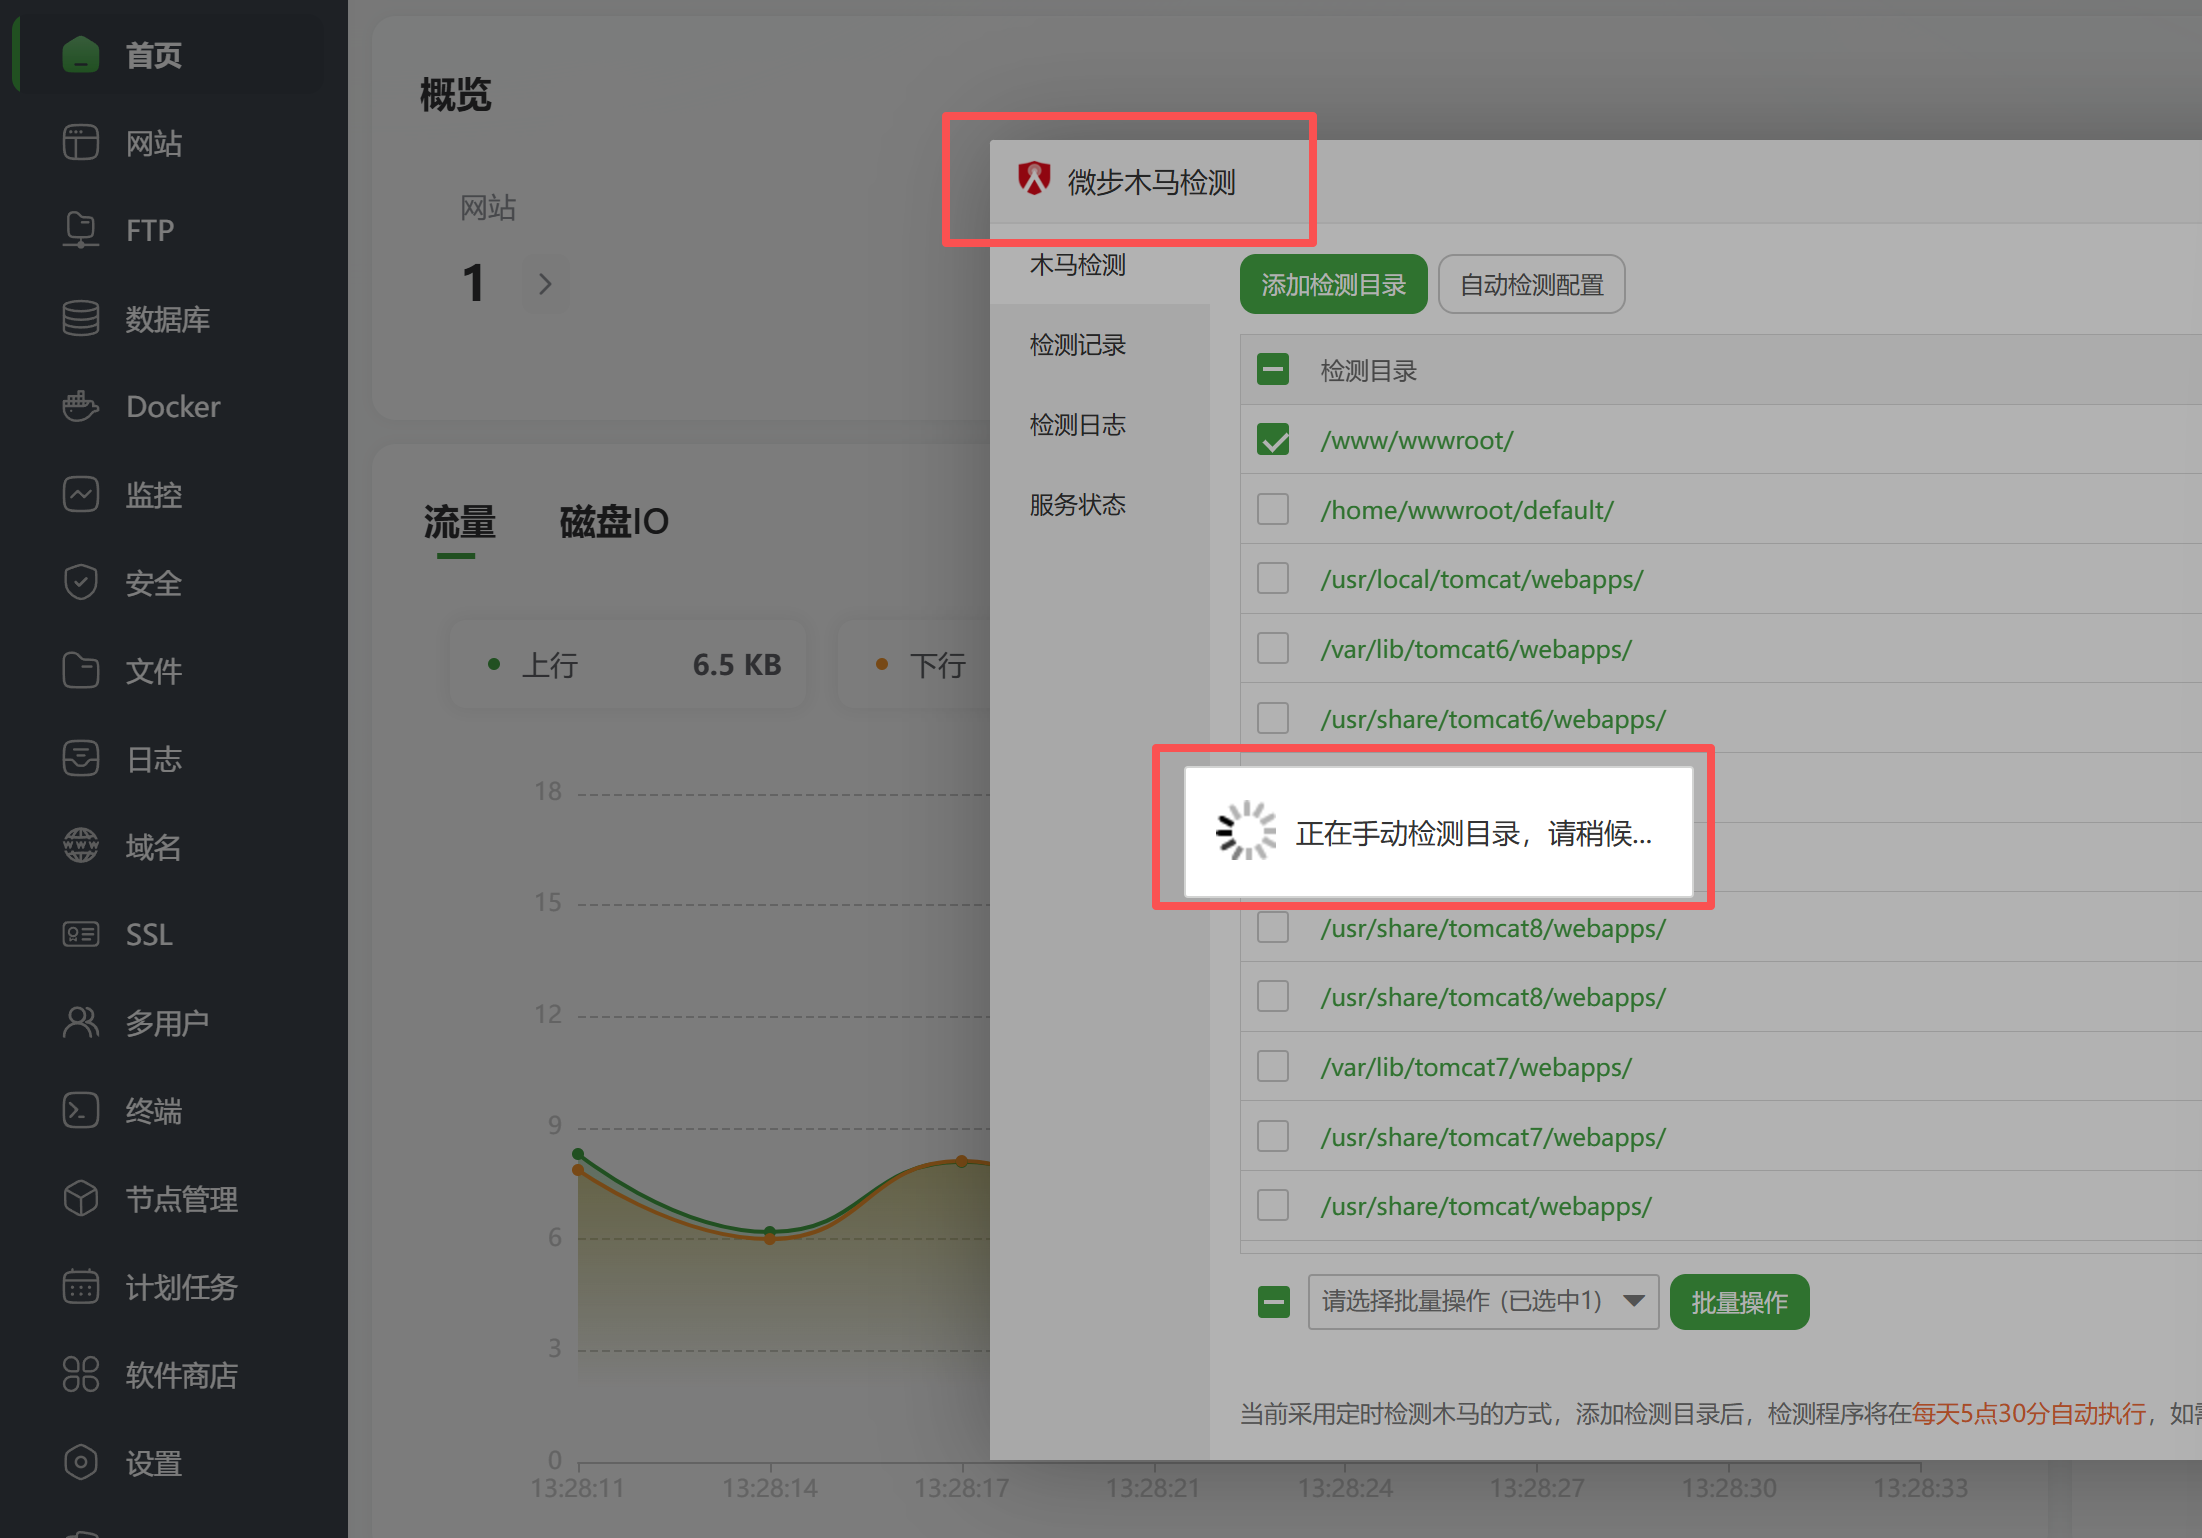
Task: Open the security shield icon
Action: [80, 583]
